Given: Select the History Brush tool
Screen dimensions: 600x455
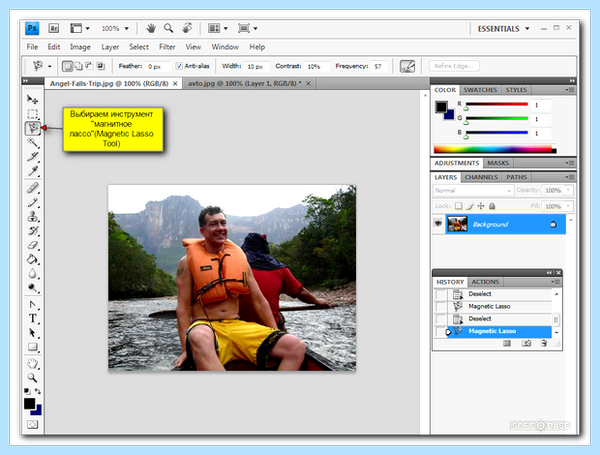Looking at the screenshot, I should tap(33, 231).
